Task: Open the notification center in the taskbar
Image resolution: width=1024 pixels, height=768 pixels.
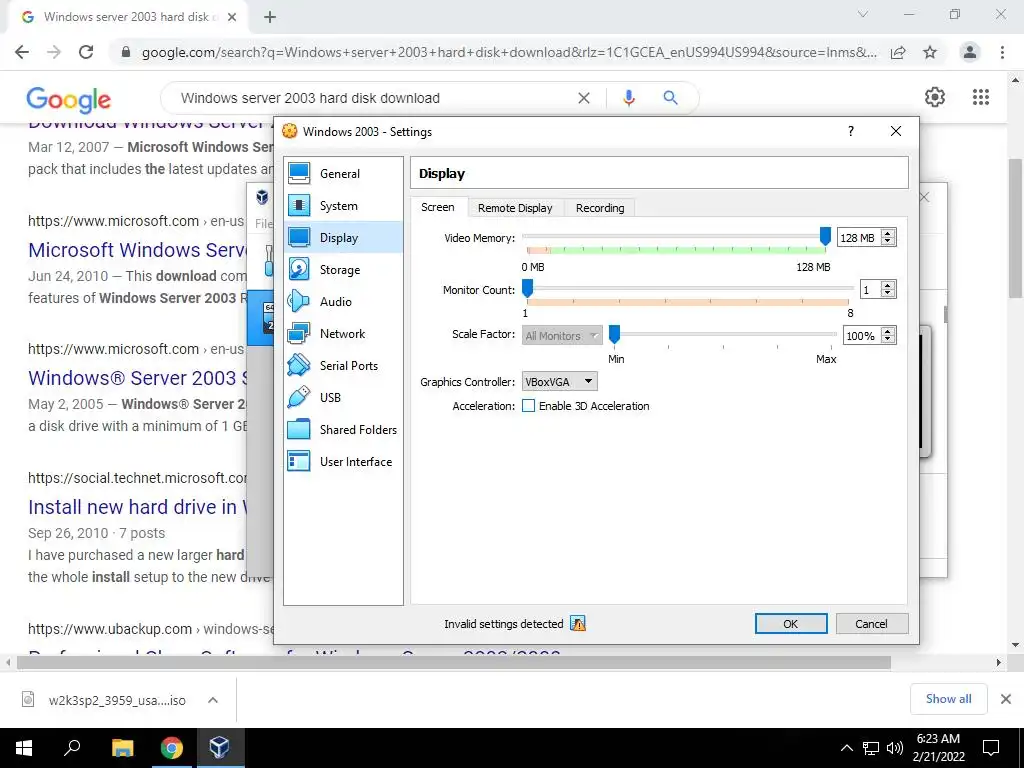Action: coord(991,748)
